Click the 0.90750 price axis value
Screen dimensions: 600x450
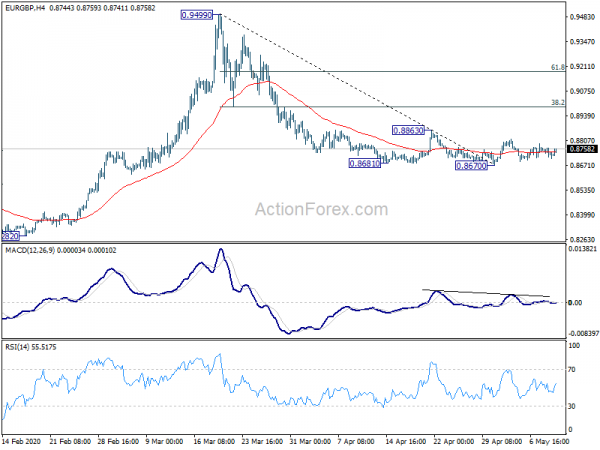coord(582,91)
